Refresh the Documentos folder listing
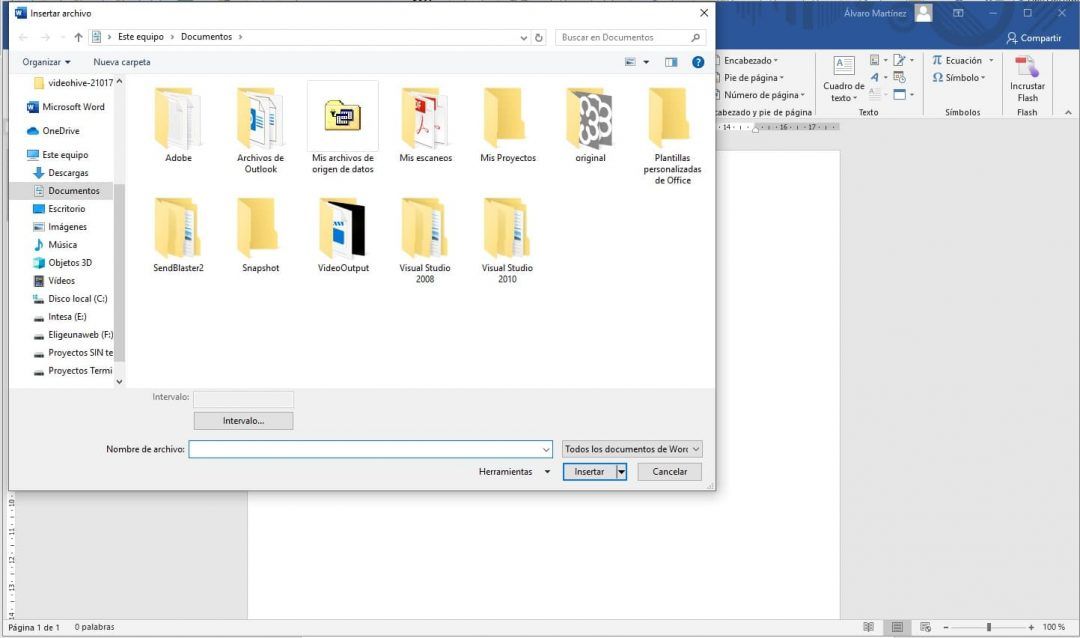The width and height of the screenshot is (1080, 638). tap(539, 37)
